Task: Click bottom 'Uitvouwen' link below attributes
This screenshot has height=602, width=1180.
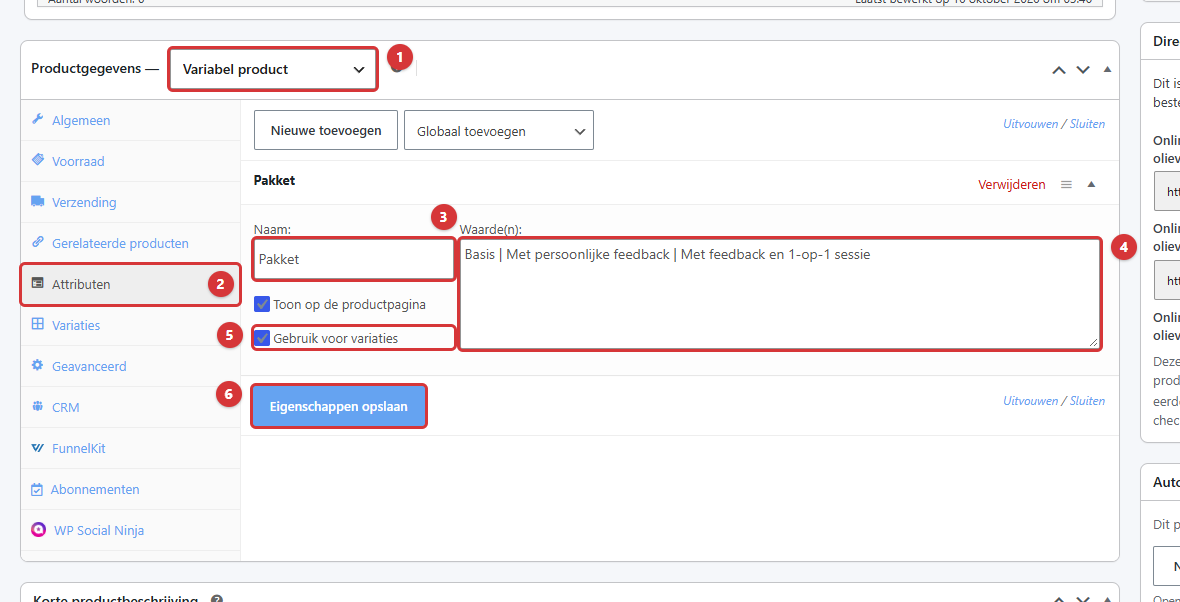Action: click(1030, 400)
